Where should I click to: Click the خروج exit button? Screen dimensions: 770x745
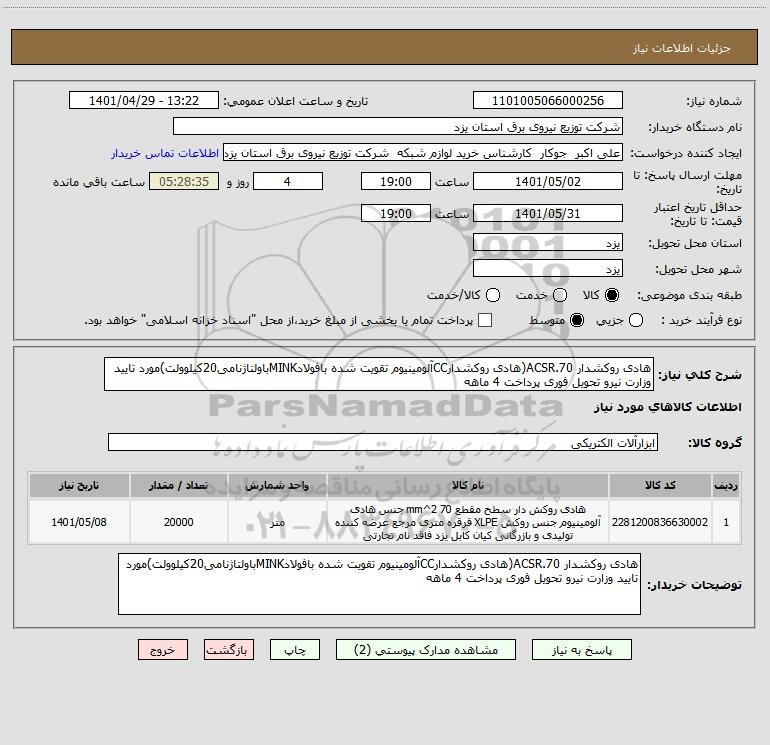point(163,650)
